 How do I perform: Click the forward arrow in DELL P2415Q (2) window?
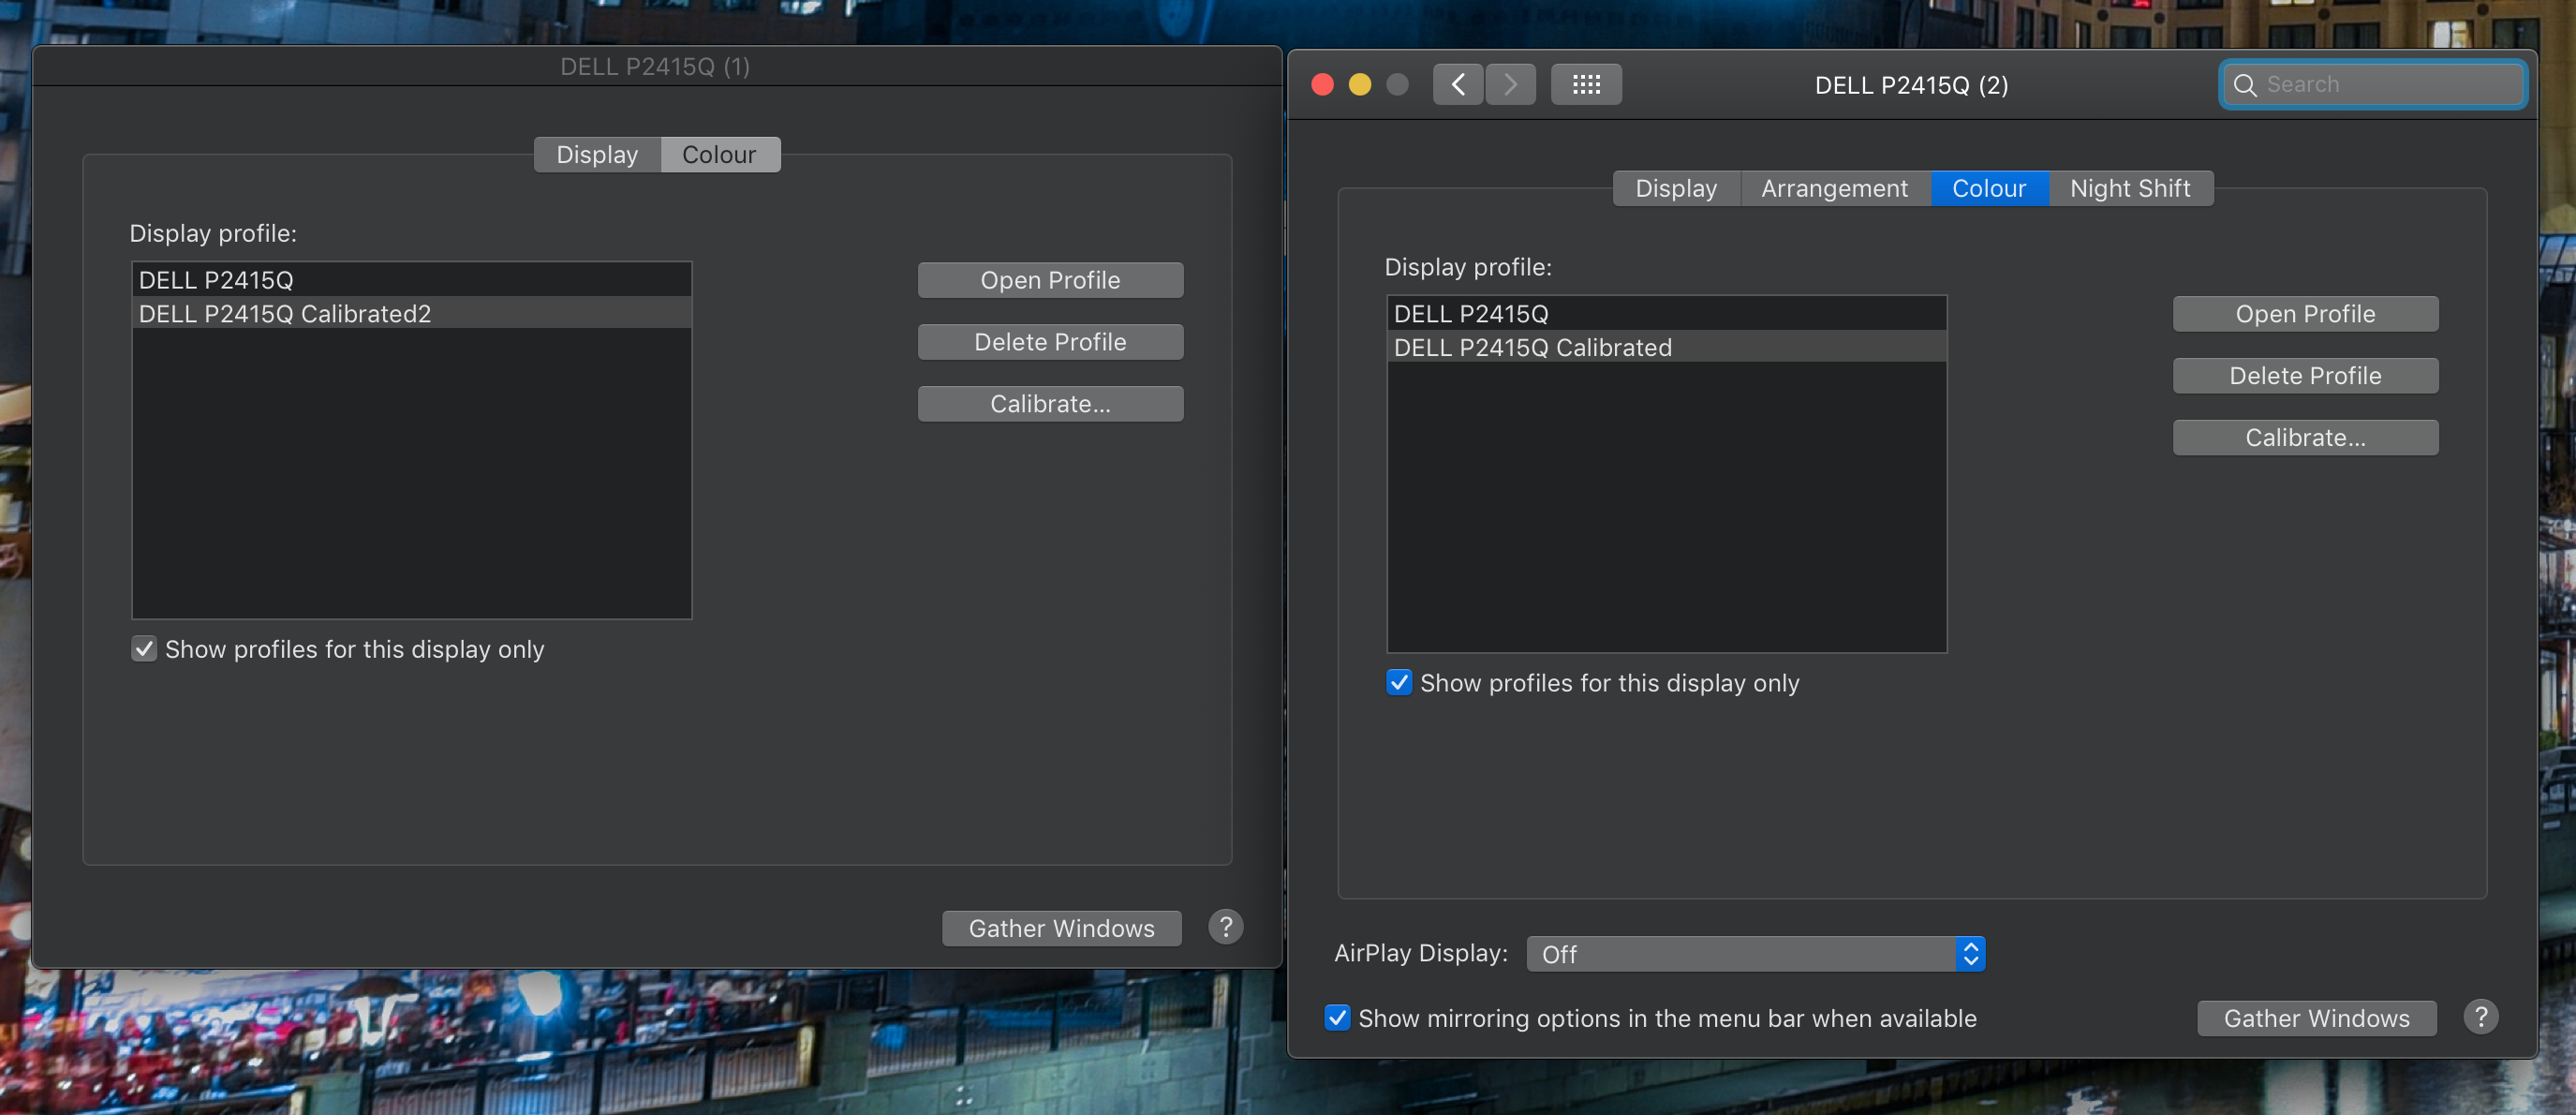point(1510,84)
